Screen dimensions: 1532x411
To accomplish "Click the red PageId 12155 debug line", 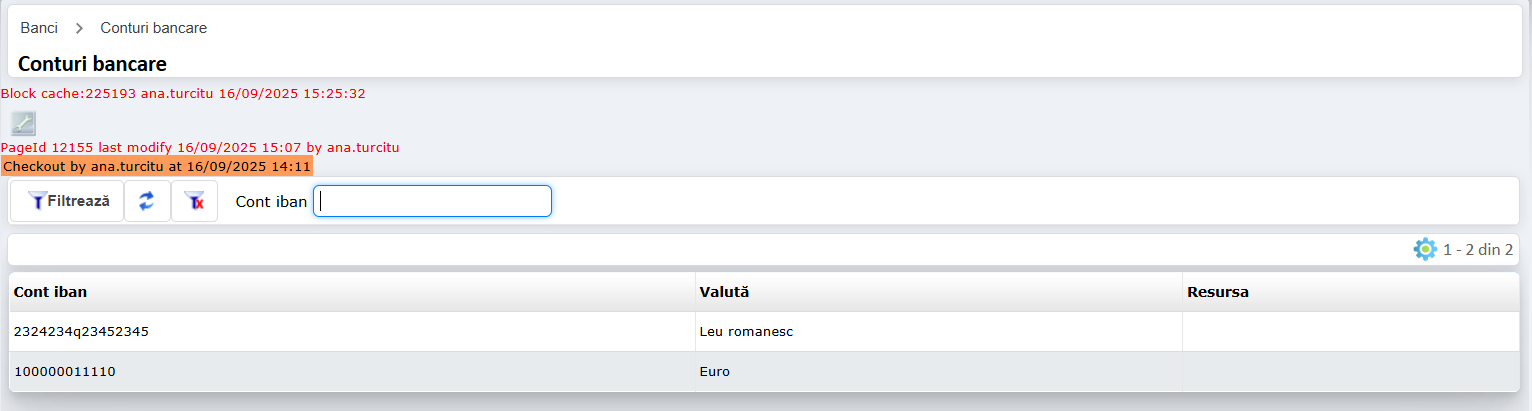I will (x=200, y=147).
